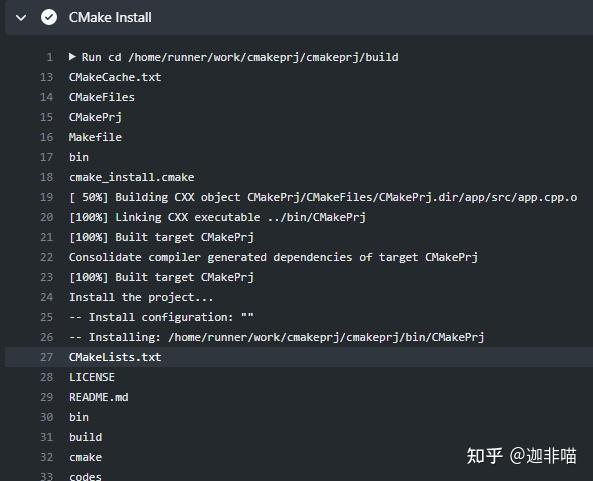
Task: Click the Zhihu watermark text
Action: 522,455
